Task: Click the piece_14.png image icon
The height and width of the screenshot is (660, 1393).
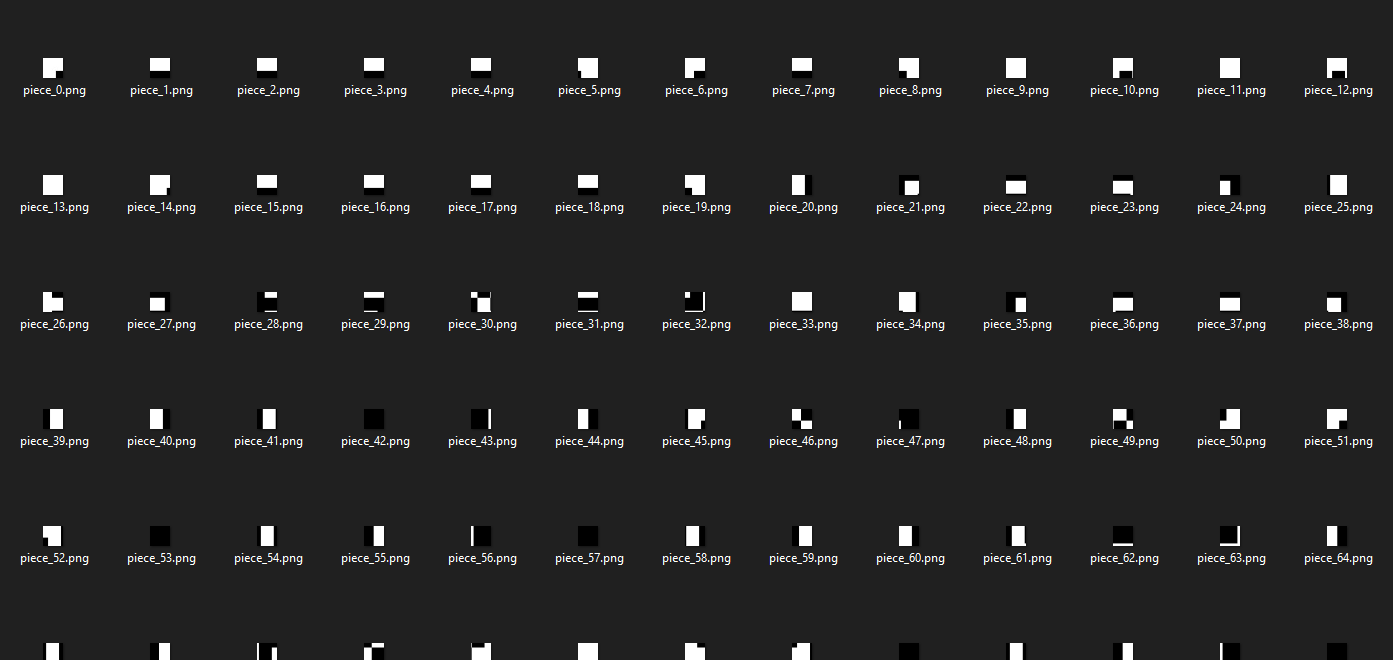Action: (x=161, y=185)
